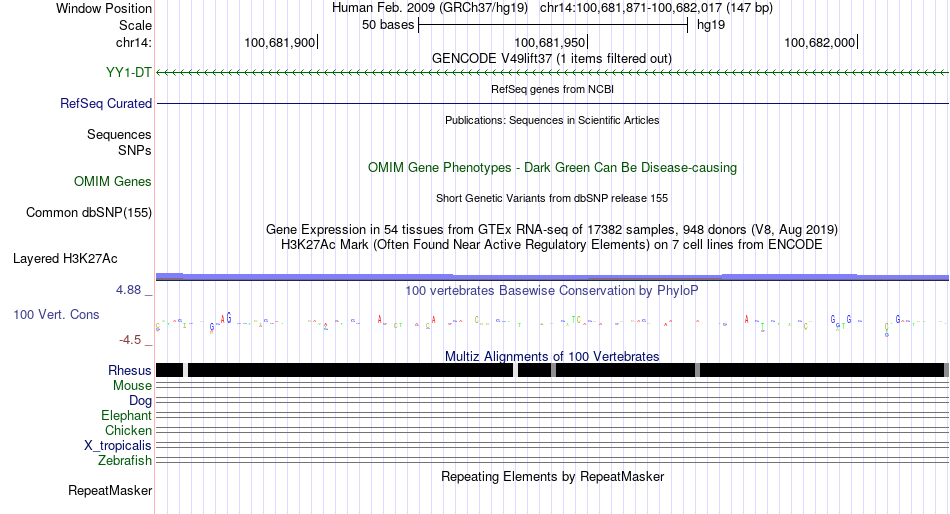This screenshot has height=514, width=950.
Task: Click the 100,682,000 ruler position
Action: pyautogui.click(x=820, y=42)
